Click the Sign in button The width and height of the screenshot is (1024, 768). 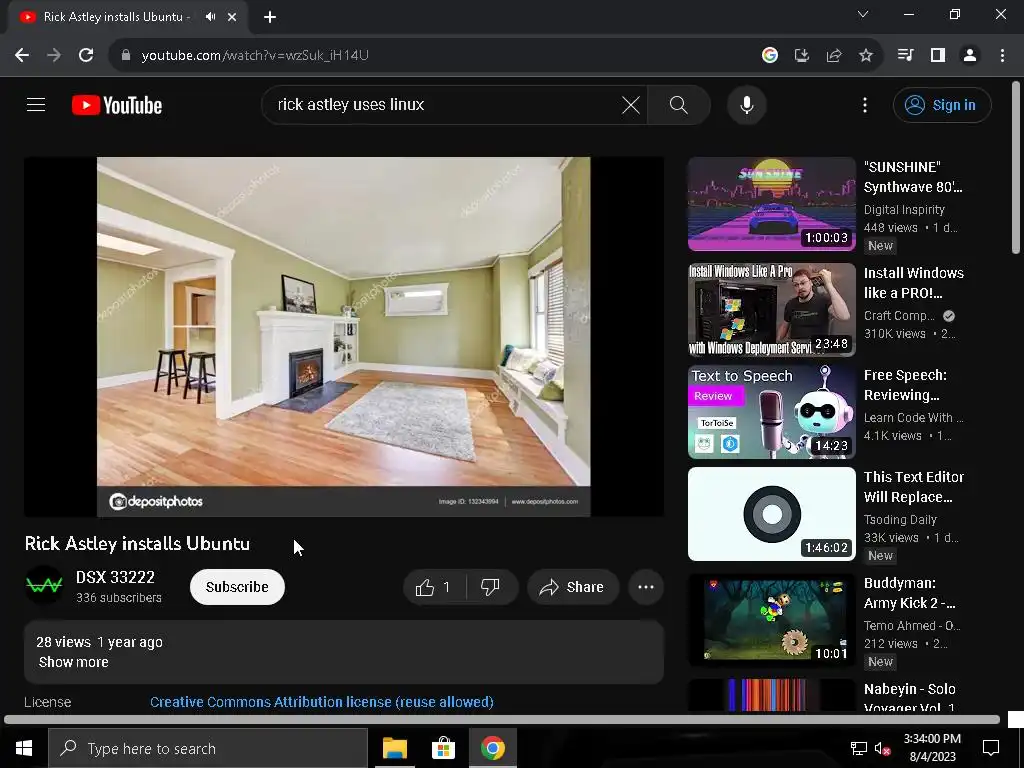tap(942, 104)
